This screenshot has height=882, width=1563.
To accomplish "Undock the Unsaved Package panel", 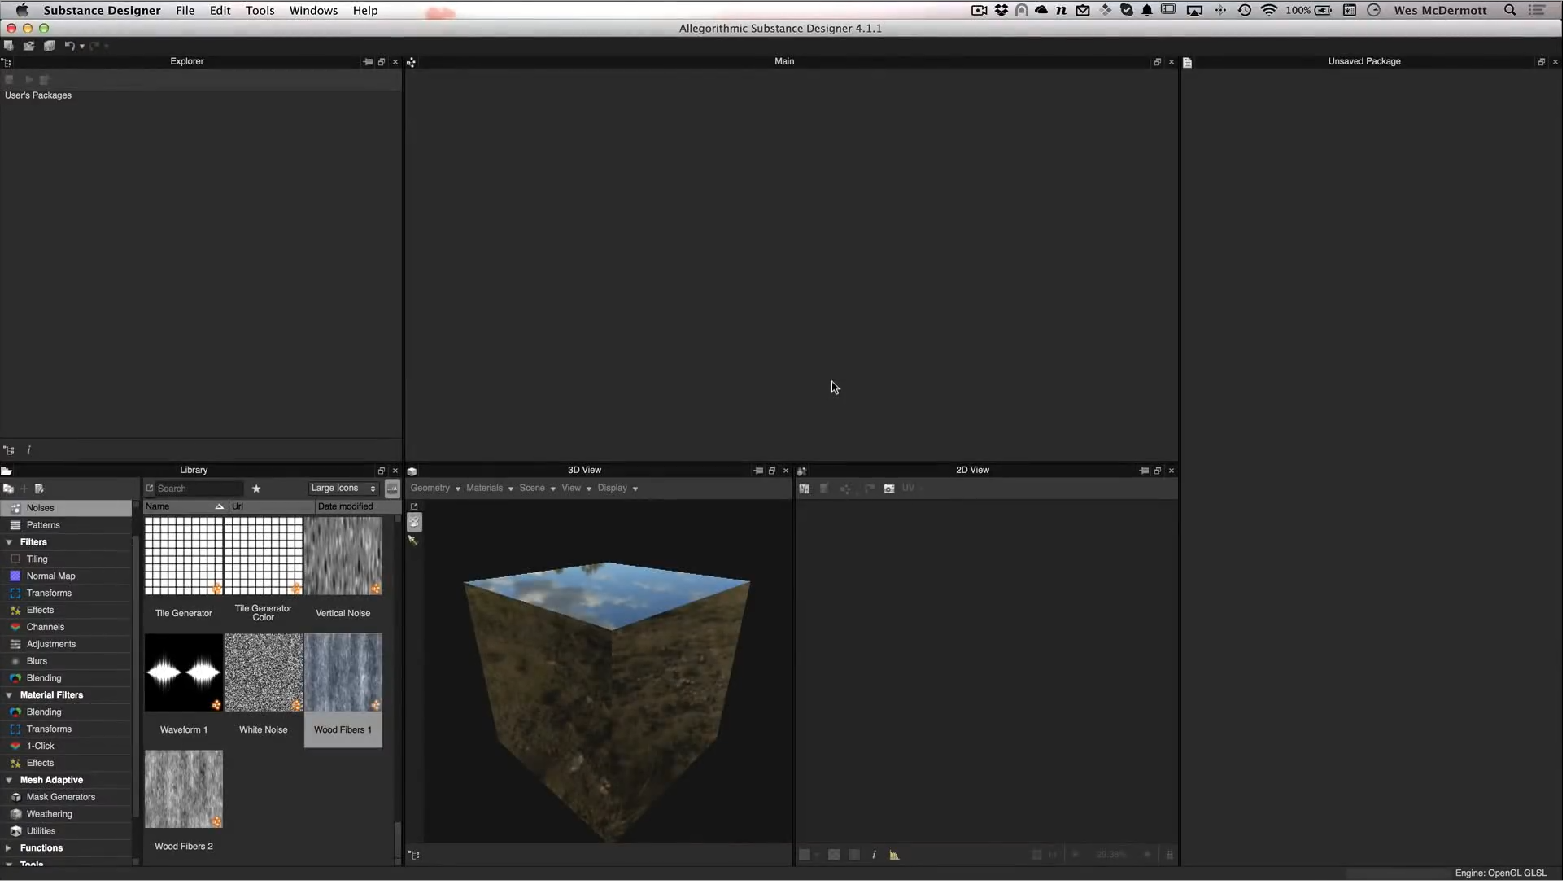I will click(1541, 62).
